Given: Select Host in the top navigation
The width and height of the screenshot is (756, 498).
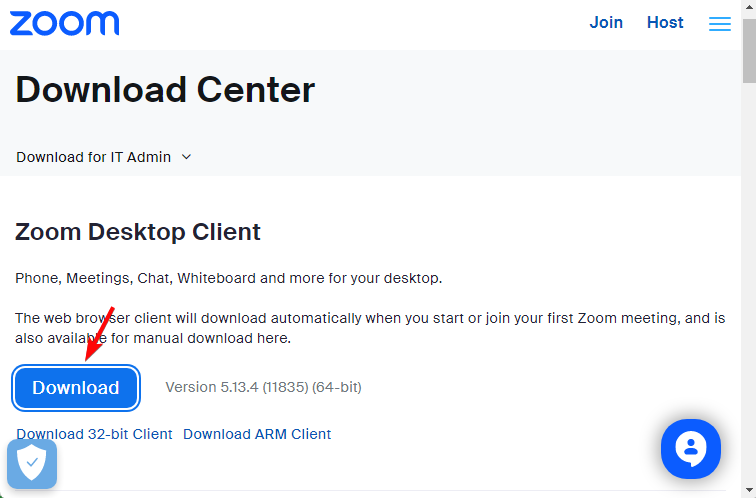Looking at the screenshot, I should [665, 22].
